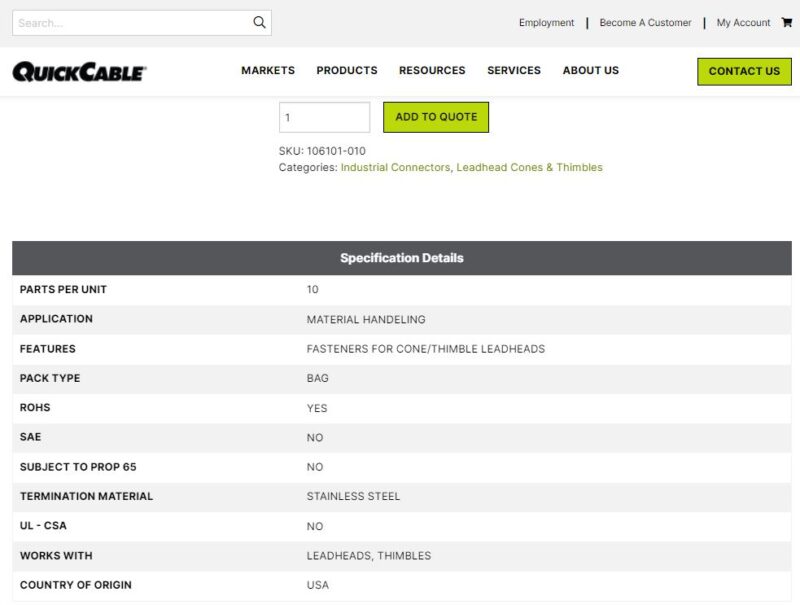The image size is (800, 605).
Task: Open the Markets menu
Action: pos(268,71)
